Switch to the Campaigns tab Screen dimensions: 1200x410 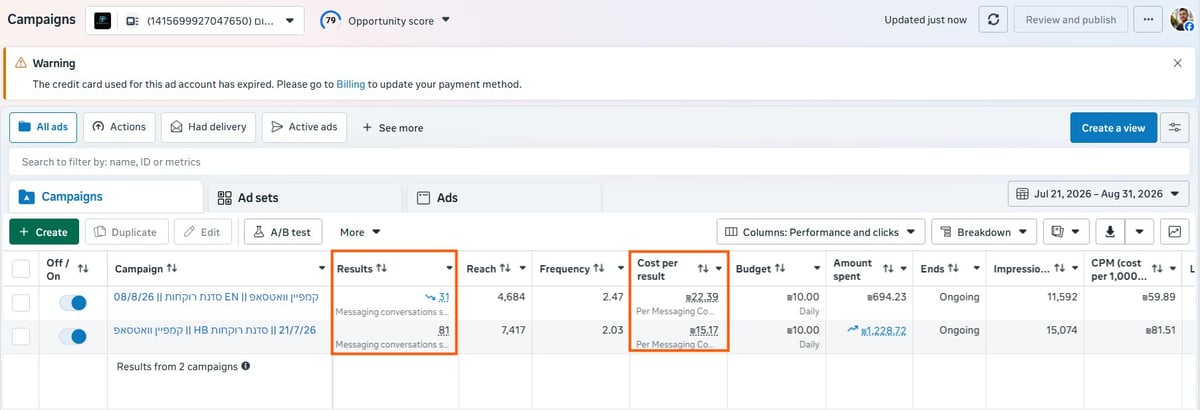(x=106, y=197)
